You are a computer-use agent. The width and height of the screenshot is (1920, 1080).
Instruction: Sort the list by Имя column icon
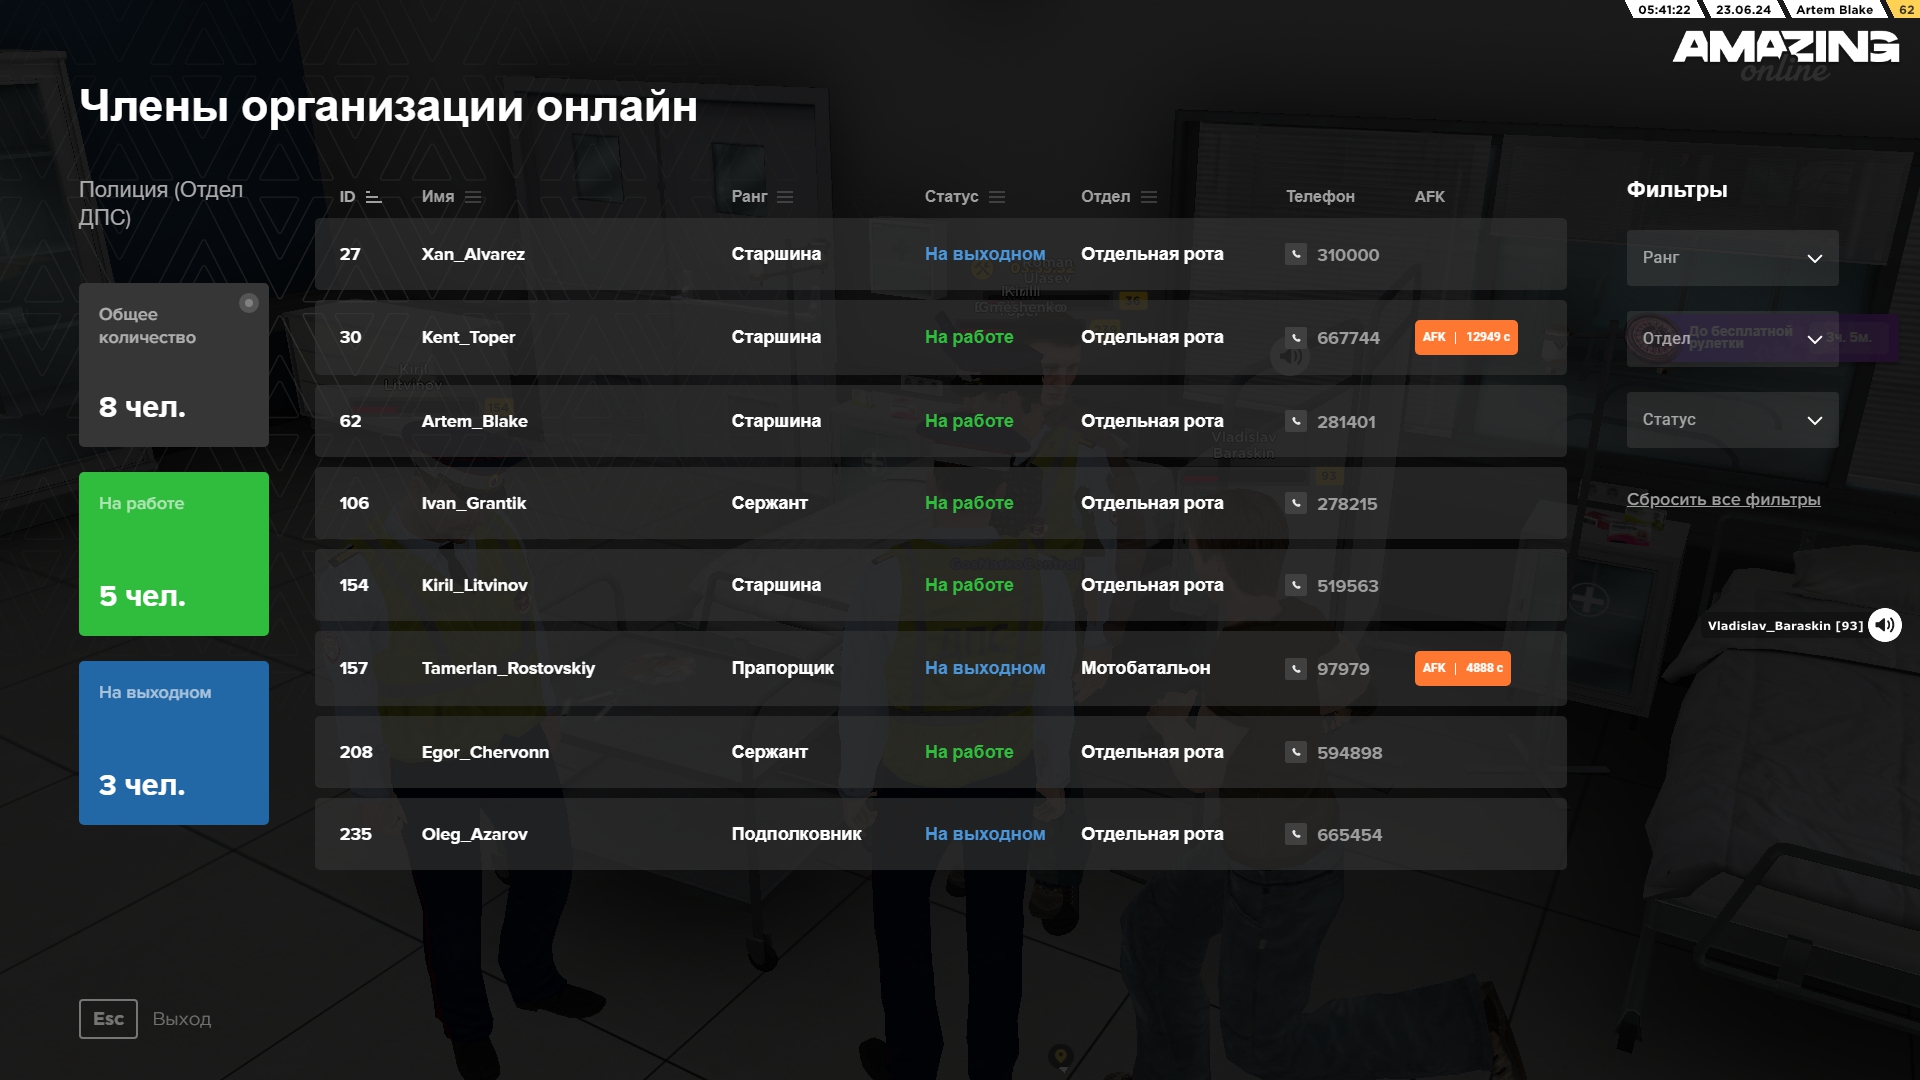pyautogui.click(x=473, y=197)
